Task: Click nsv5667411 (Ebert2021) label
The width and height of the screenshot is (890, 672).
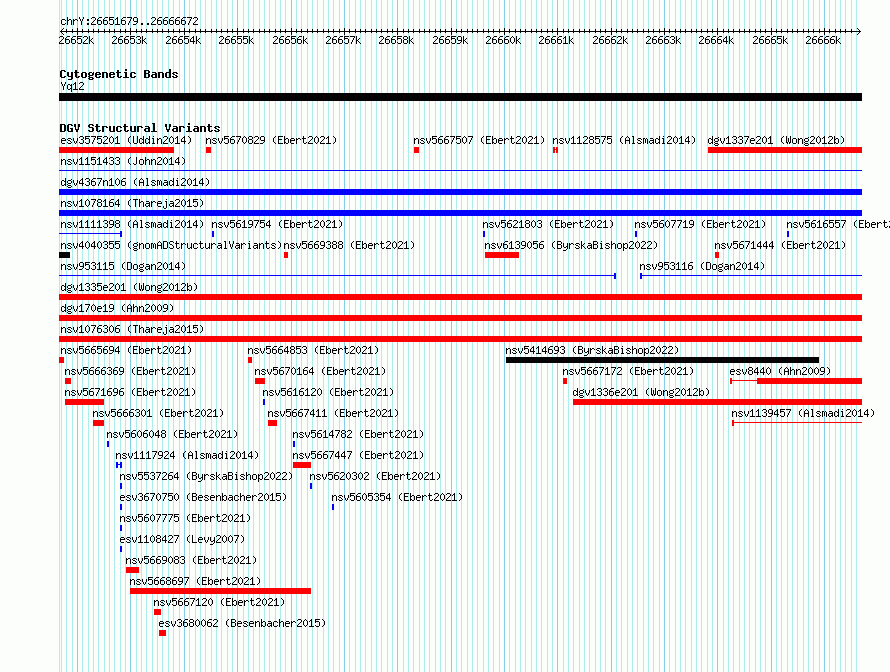Action: [x=333, y=413]
